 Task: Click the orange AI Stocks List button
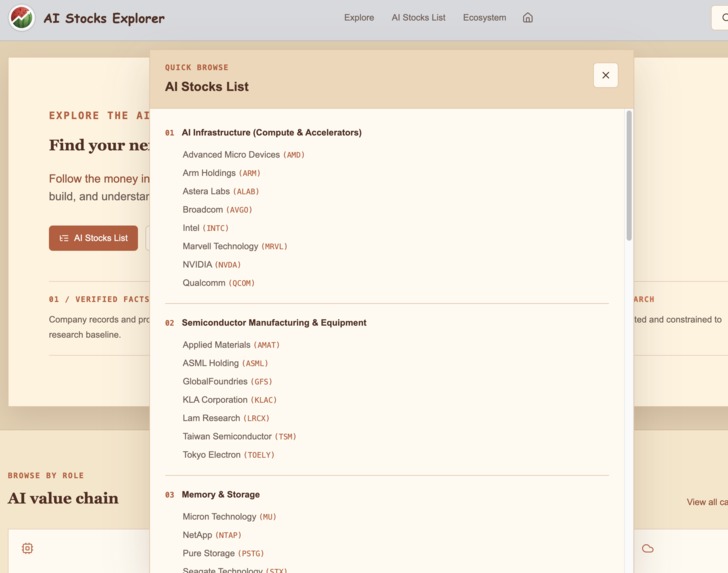[93, 238]
